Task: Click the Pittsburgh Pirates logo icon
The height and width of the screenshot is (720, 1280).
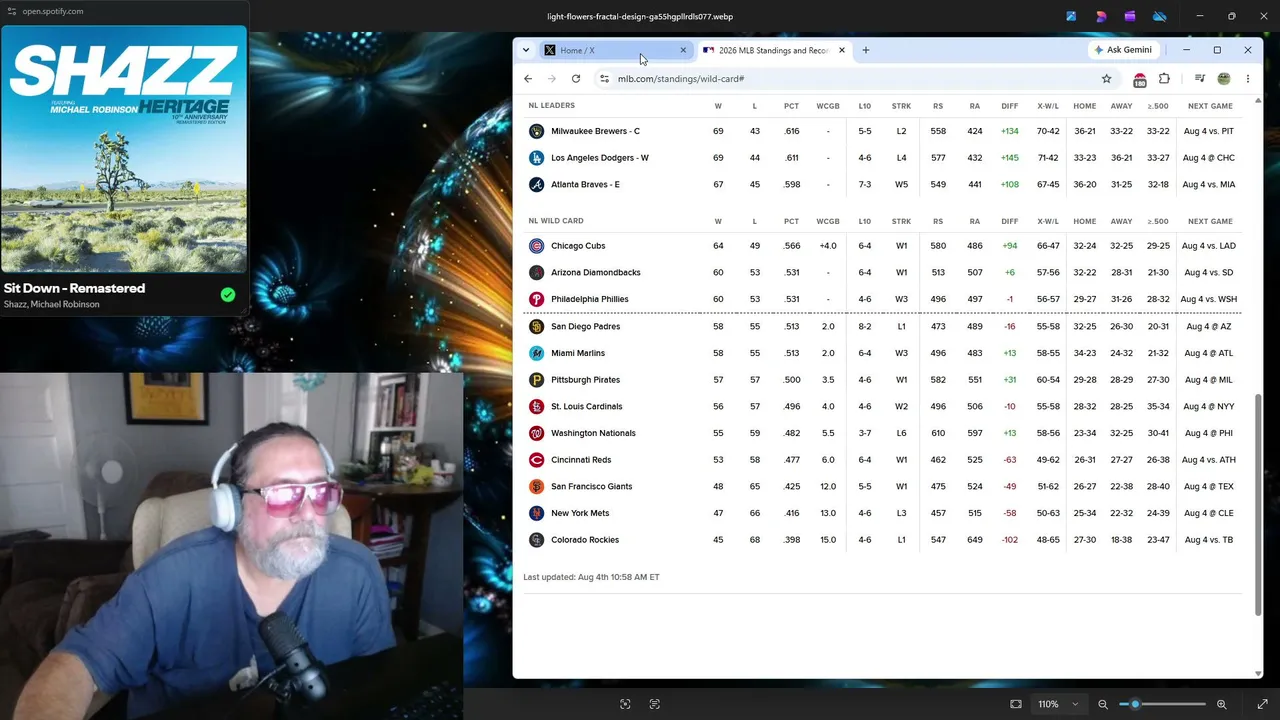Action: pos(536,380)
